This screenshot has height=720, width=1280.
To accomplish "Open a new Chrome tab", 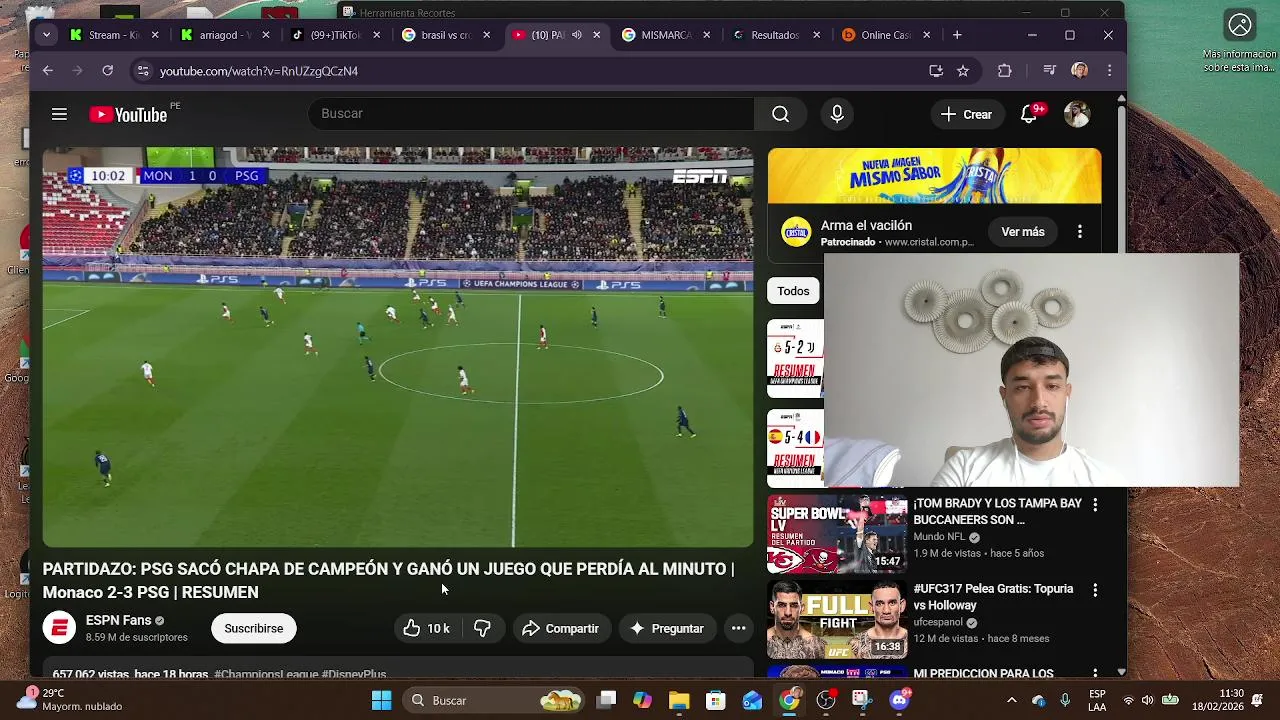I will click(957, 35).
